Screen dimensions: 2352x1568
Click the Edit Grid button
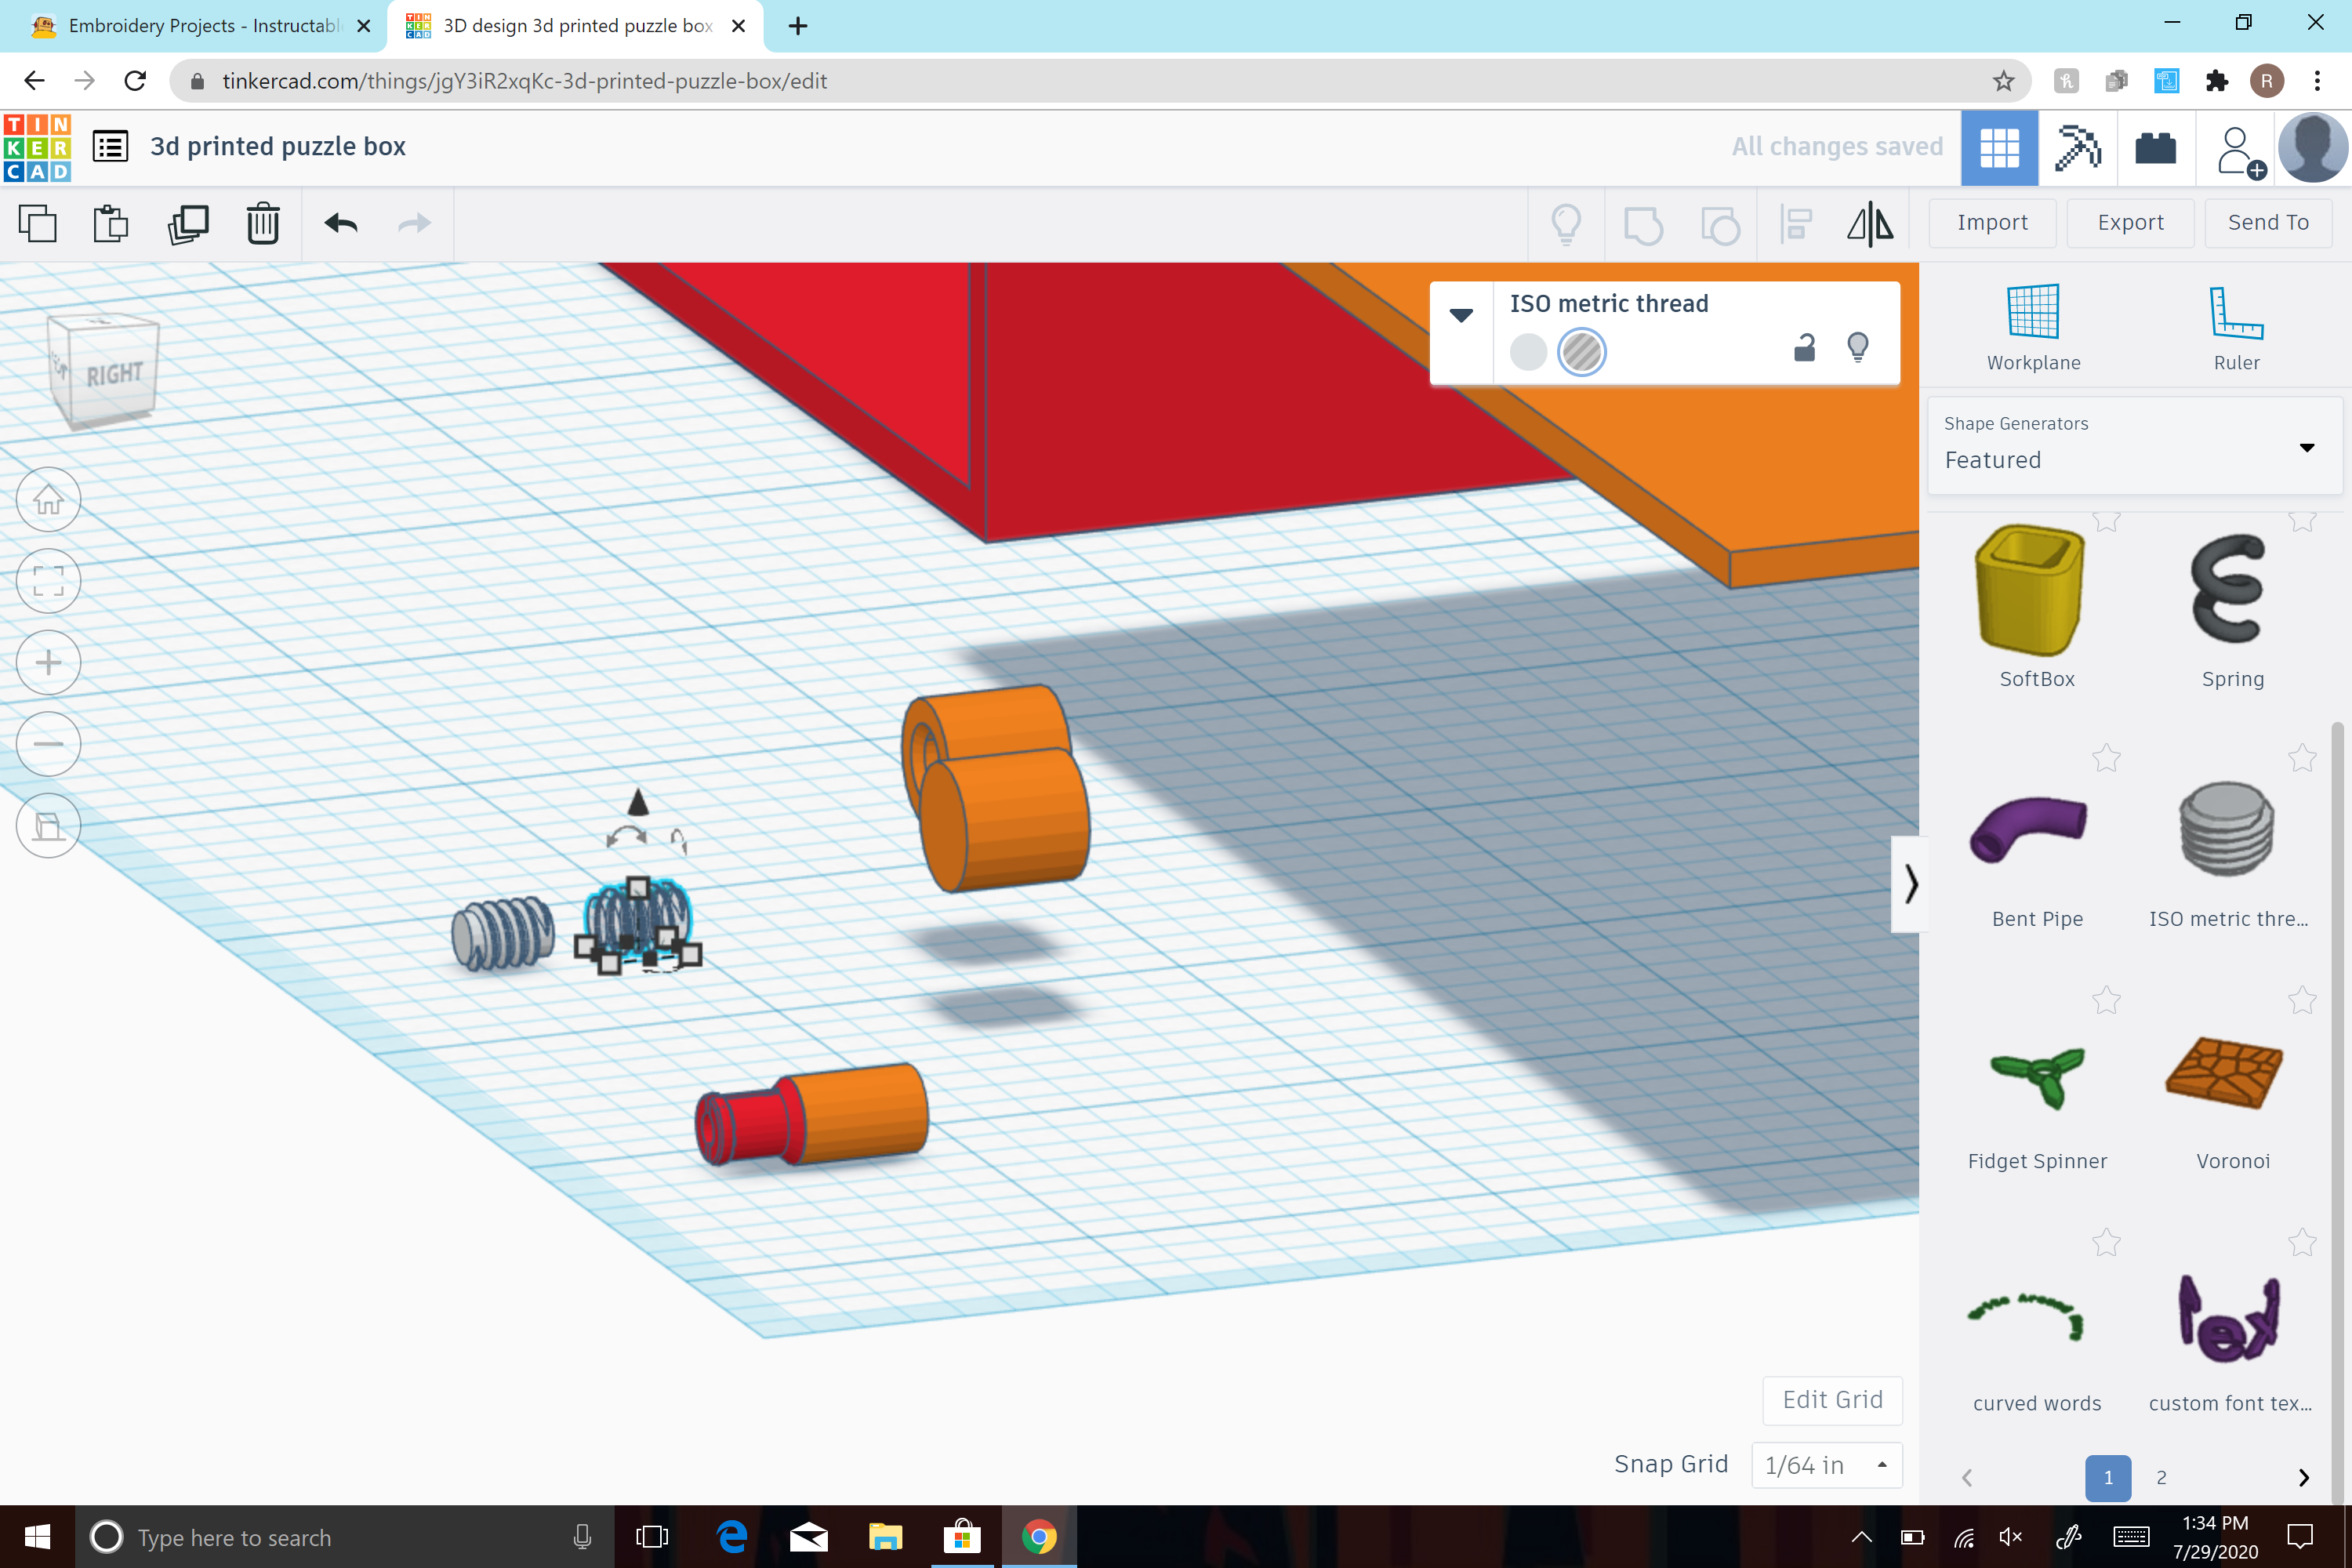click(x=1832, y=1400)
